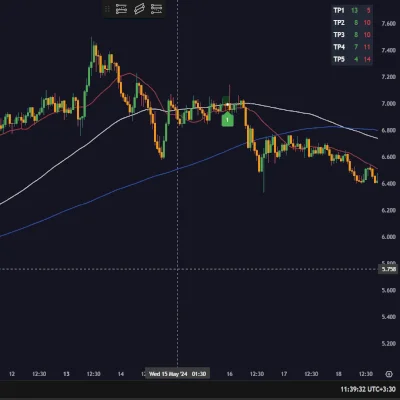Image resolution: width=400 pixels, height=400 pixels.
Task: Click the 6.800 price axis label
Action: click(389, 130)
